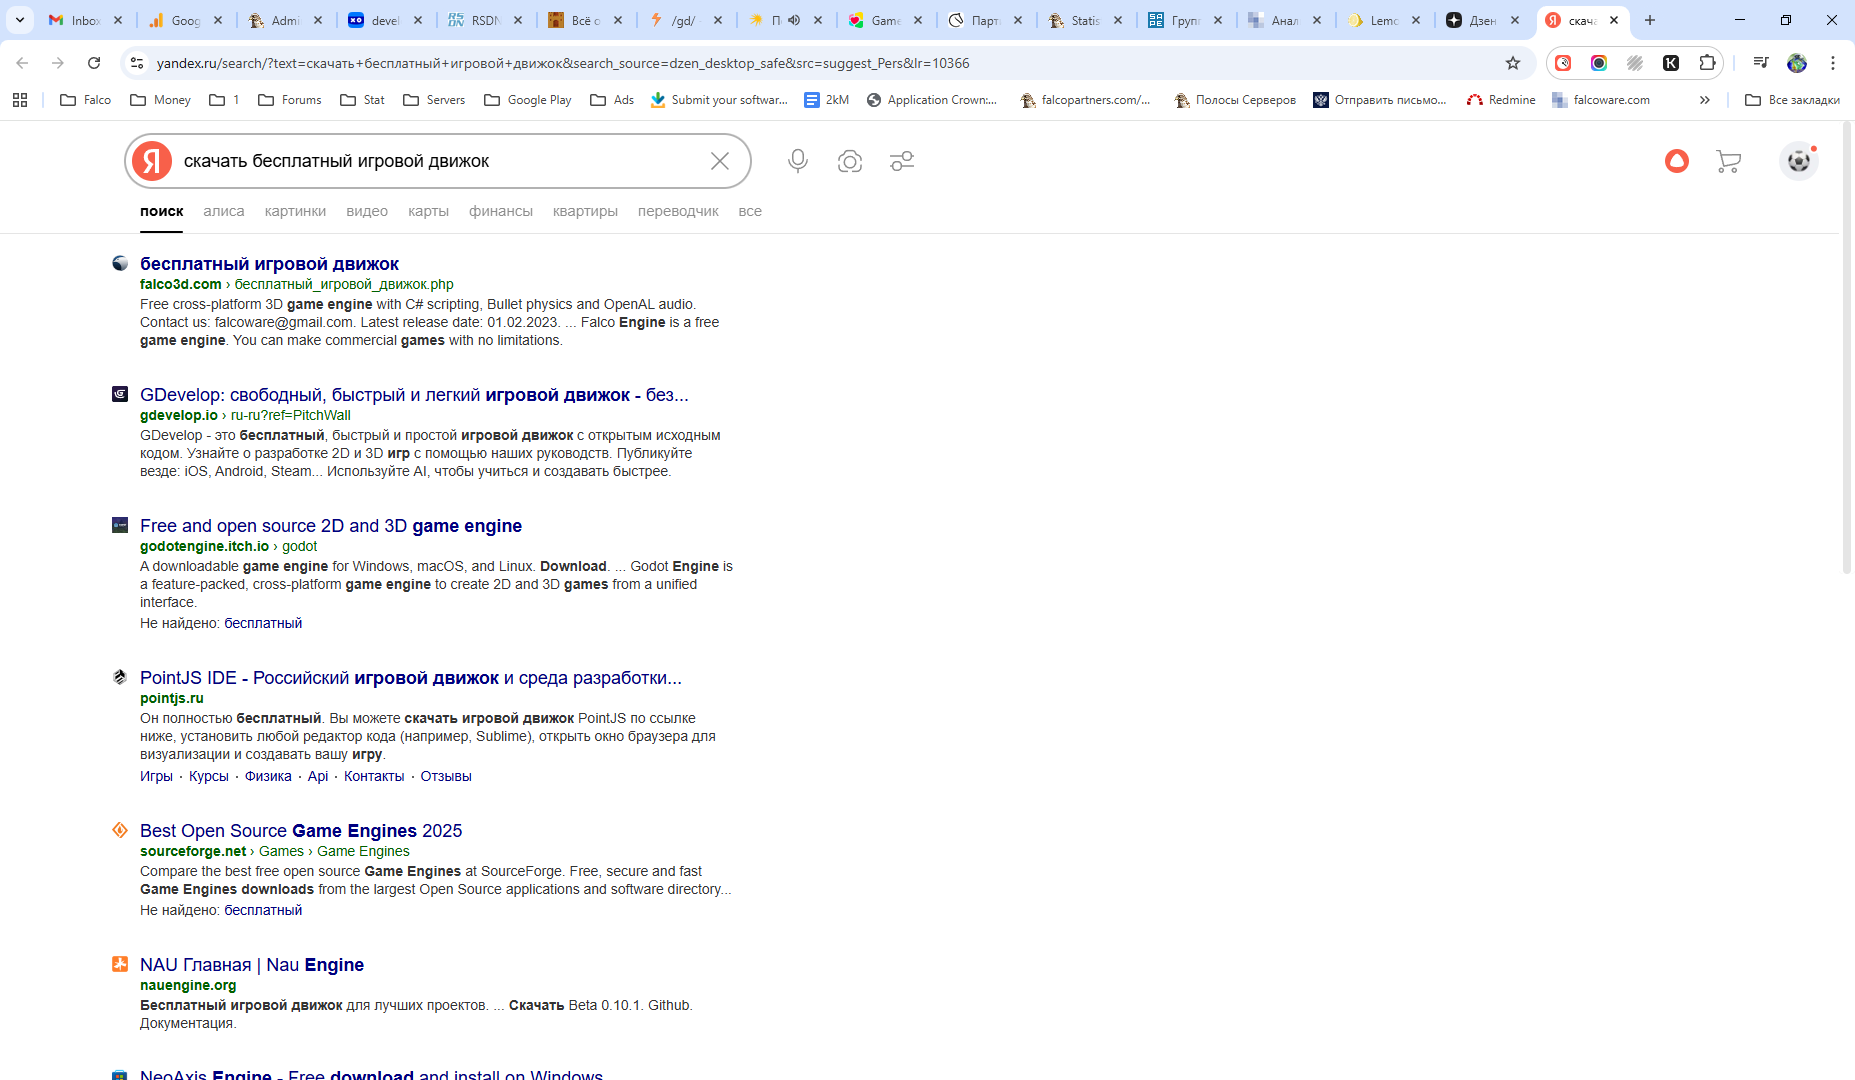
Task: Open Api sitelink under PointJS
Action: click(x=318, y=776)
